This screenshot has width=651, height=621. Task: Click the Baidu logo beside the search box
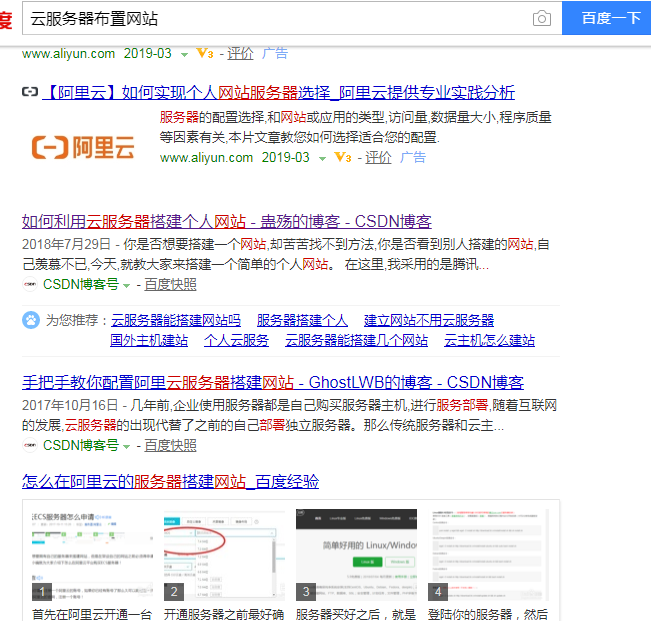pos(6,19)
